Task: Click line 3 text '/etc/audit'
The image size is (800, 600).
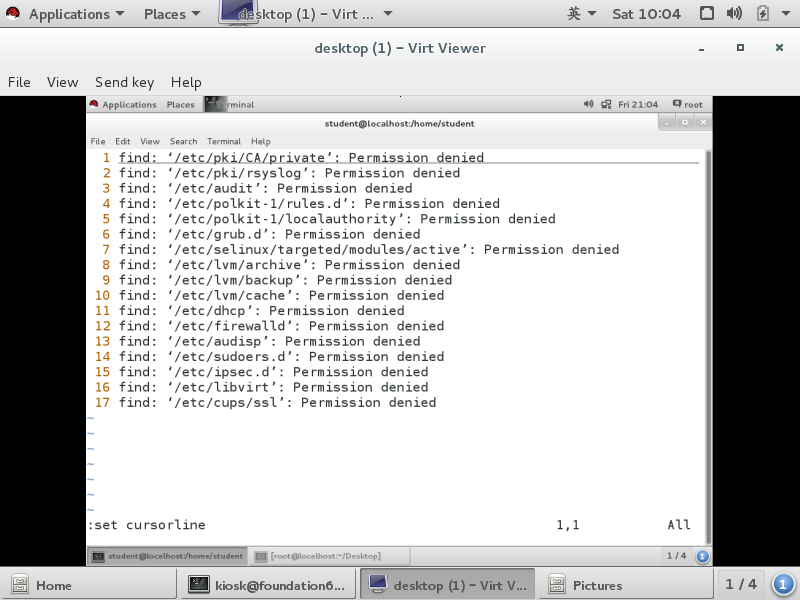Action: point(213,188)
